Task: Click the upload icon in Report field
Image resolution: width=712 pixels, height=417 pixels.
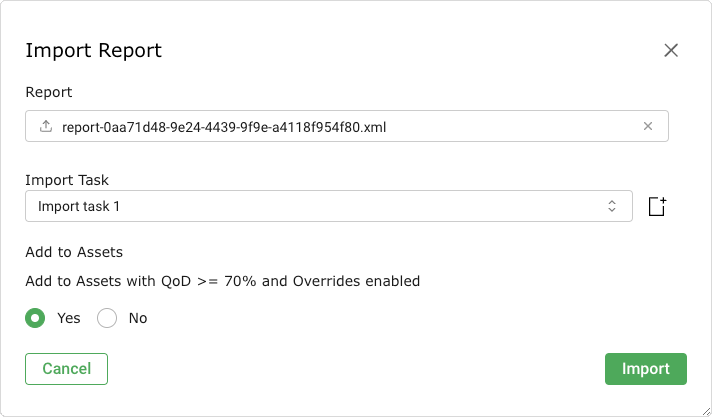Action: click(45, 127)
